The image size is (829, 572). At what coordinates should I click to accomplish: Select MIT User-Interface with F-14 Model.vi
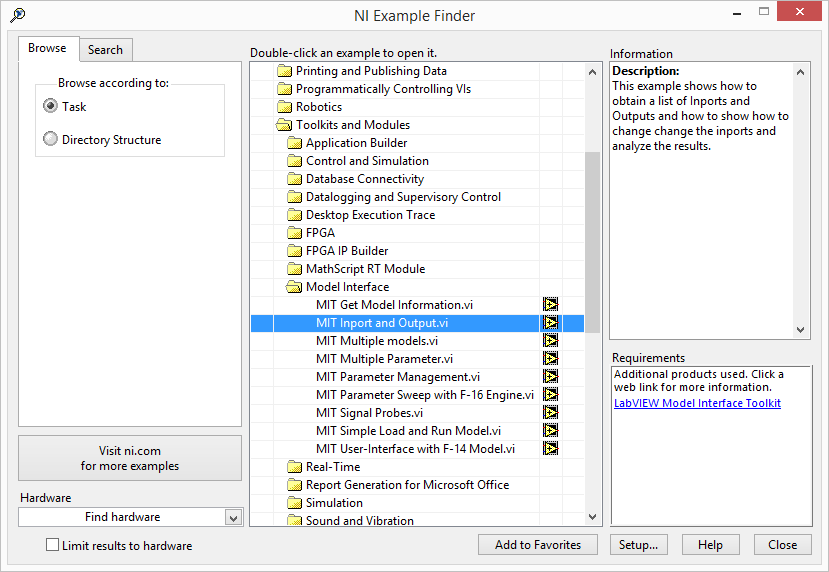tap(415, 449)
